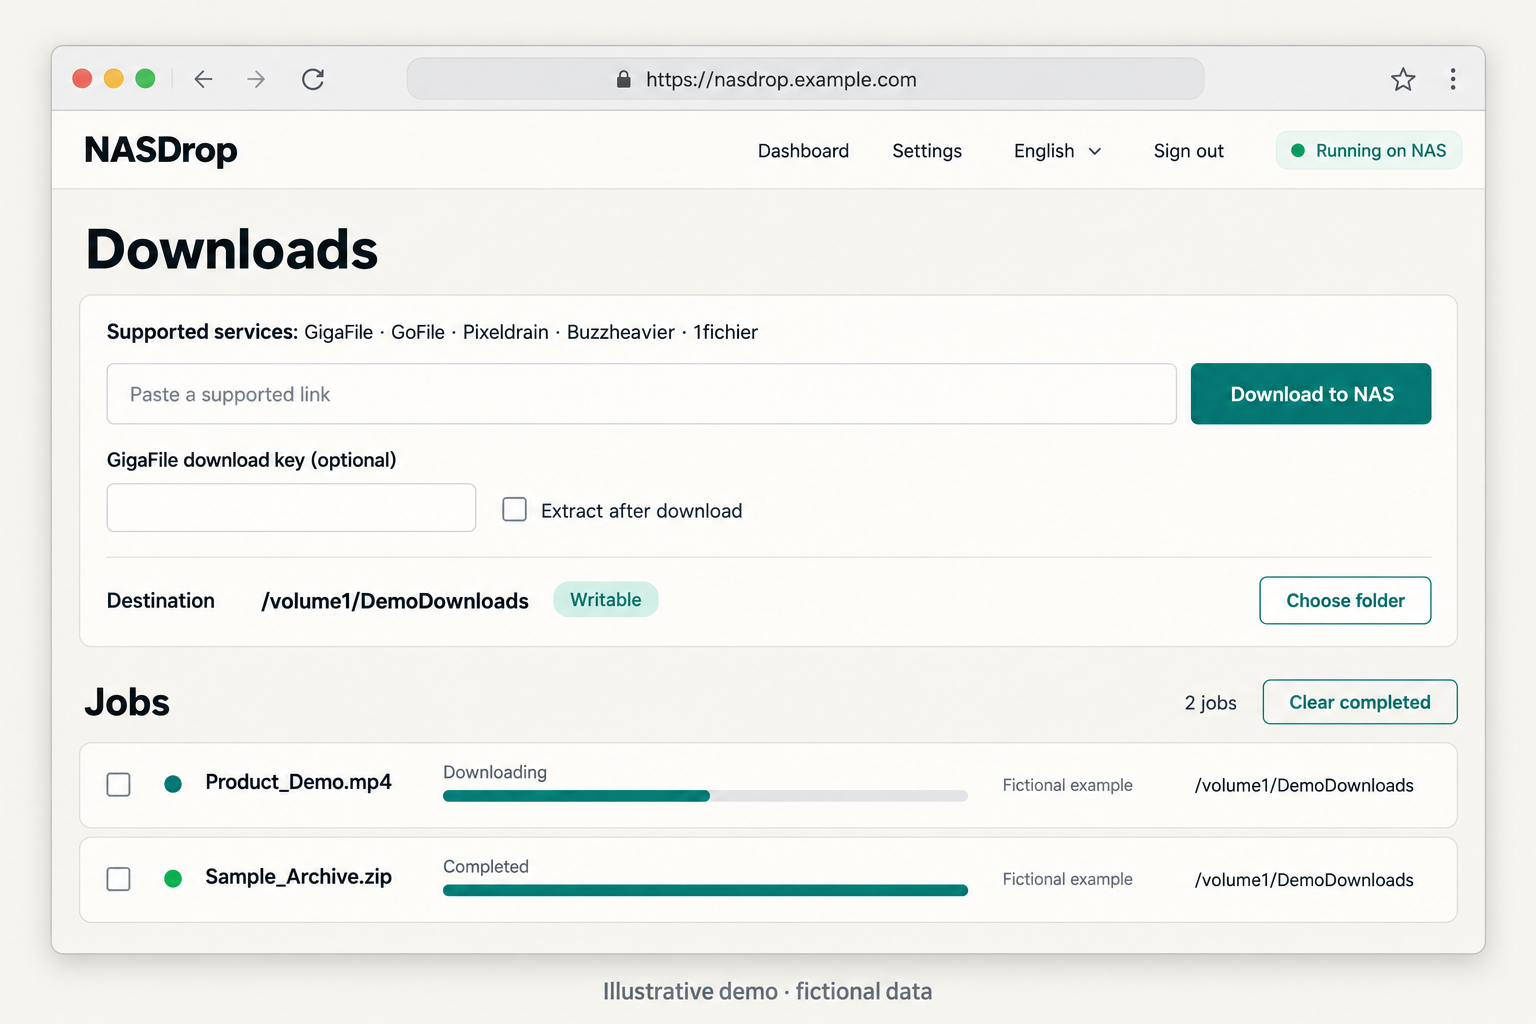Click the green status dot for Sample_Archive.zip

(x=173, y=878)
